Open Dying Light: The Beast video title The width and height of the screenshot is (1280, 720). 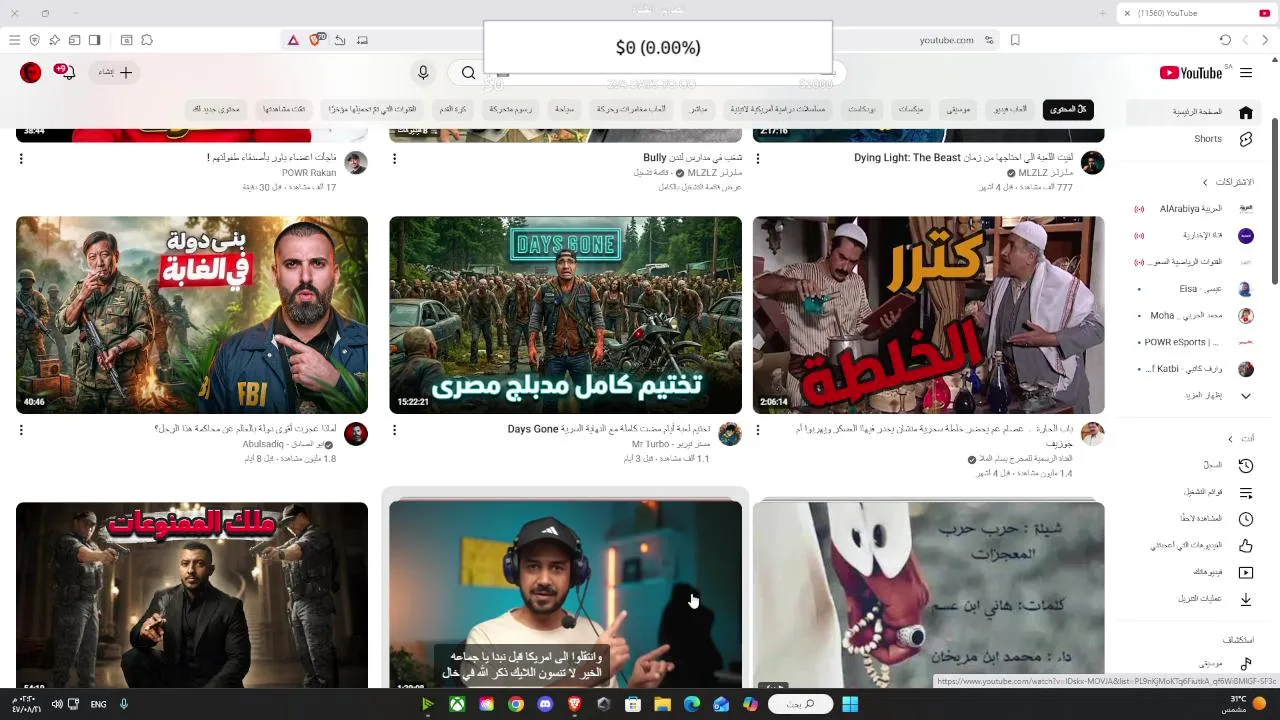[964, 158]
